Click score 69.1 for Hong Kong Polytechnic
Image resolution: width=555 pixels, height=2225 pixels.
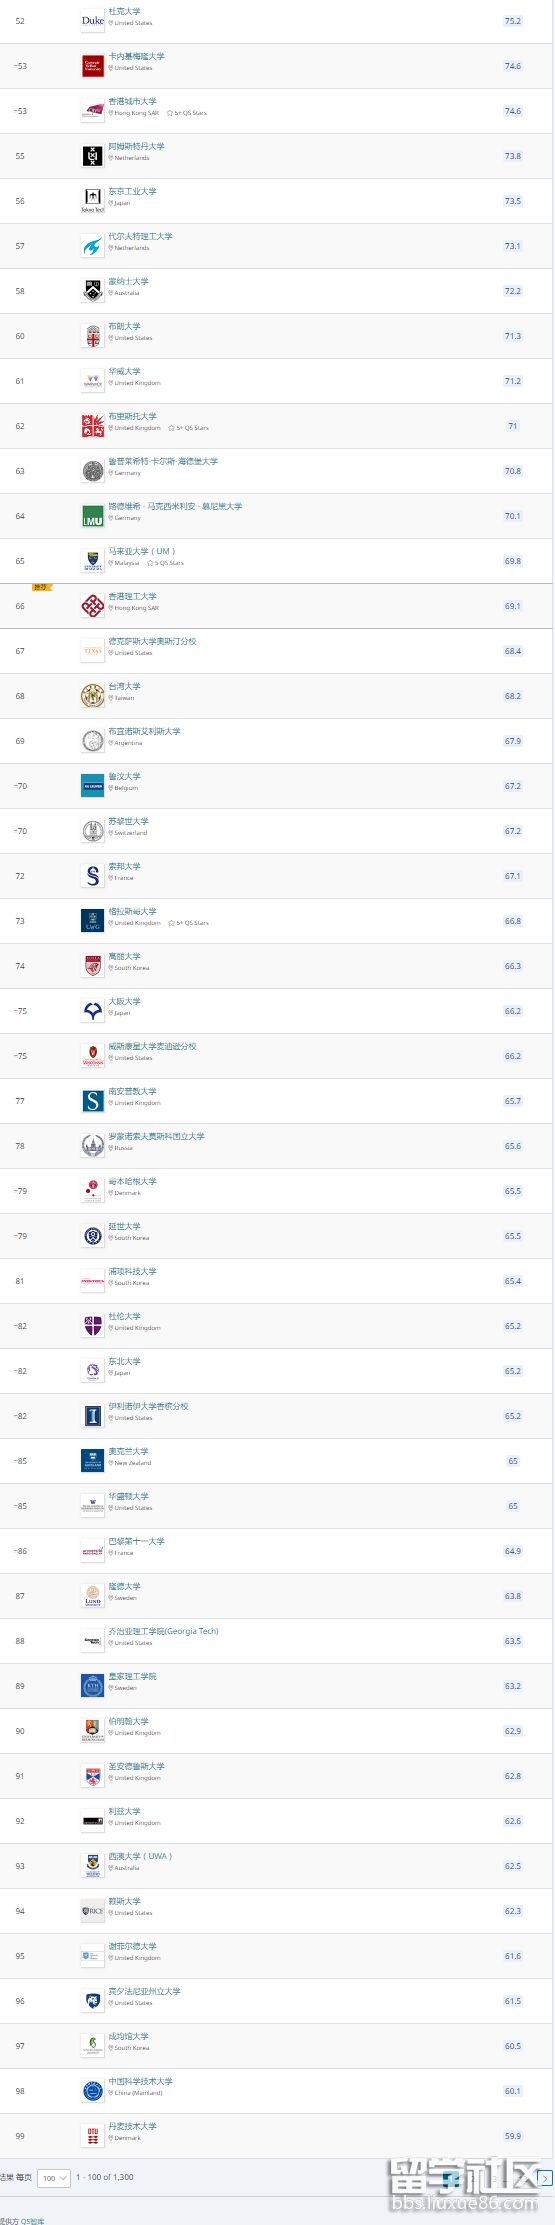click(513, 606)
